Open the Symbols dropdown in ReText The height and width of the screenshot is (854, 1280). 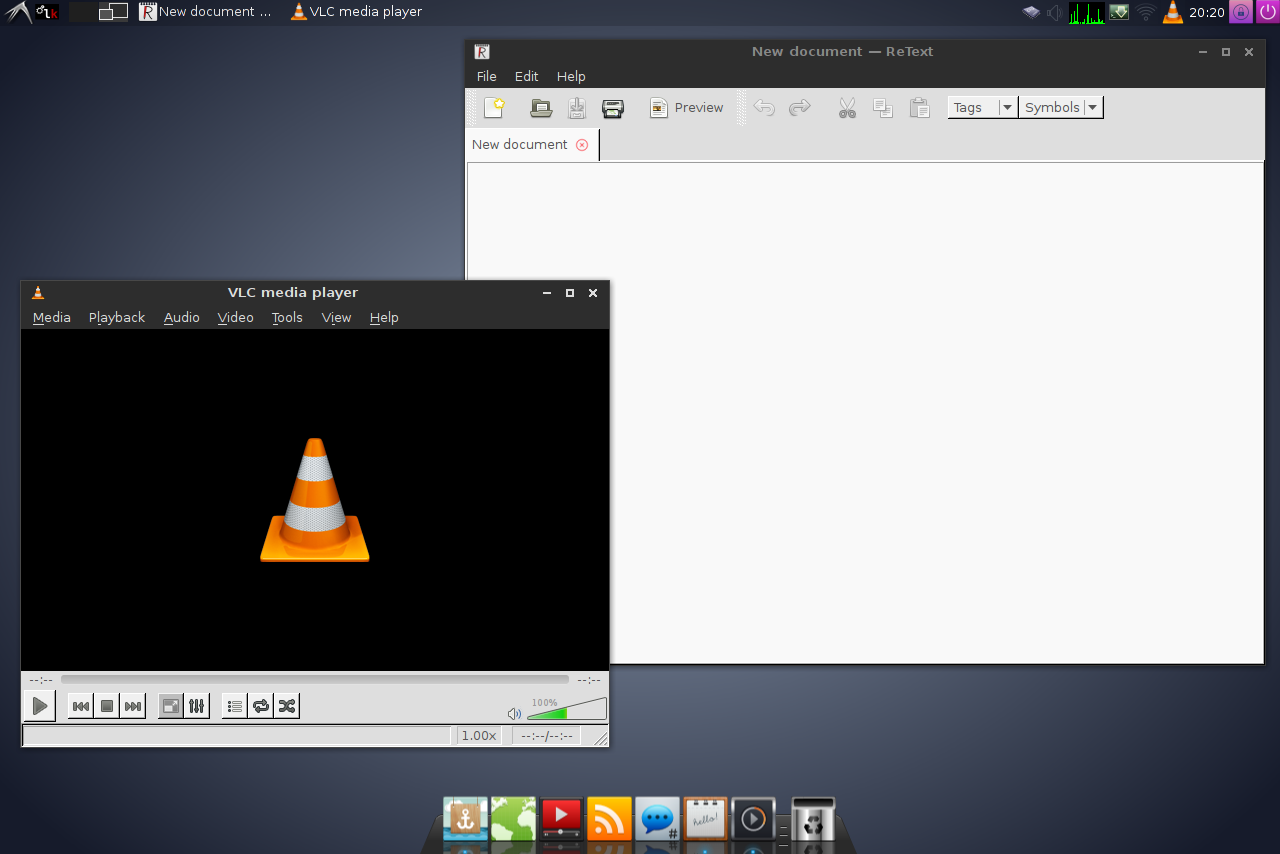click(1061, 107)
